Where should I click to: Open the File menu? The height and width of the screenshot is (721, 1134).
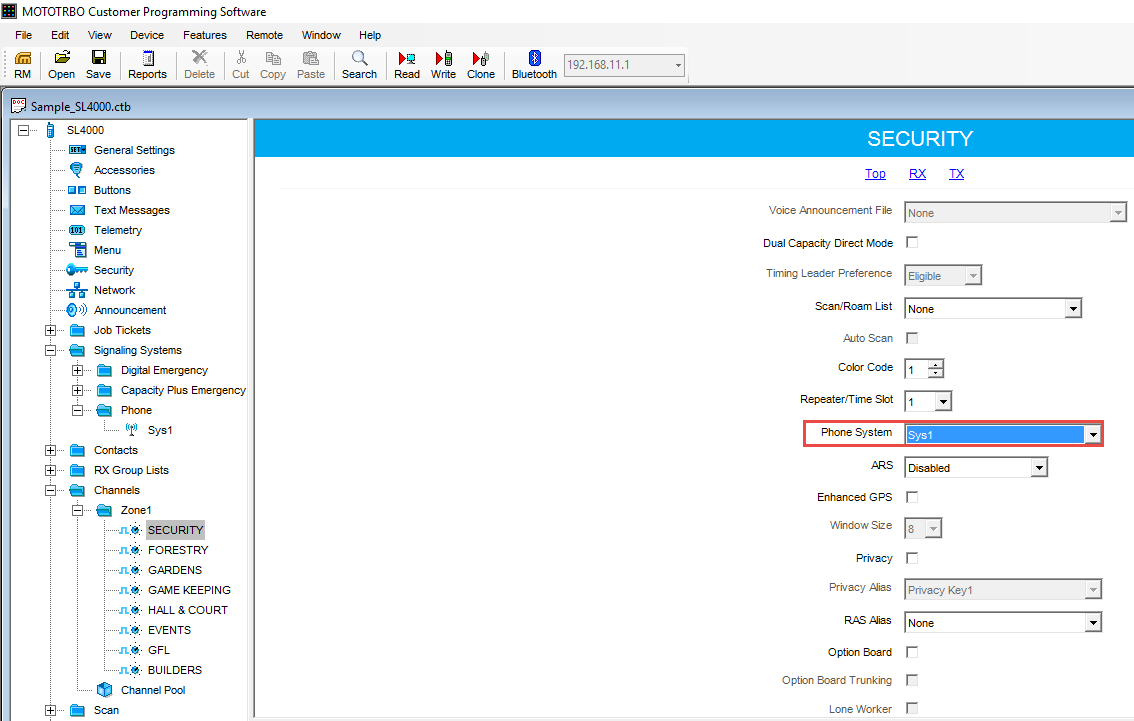tap(24, 35)
